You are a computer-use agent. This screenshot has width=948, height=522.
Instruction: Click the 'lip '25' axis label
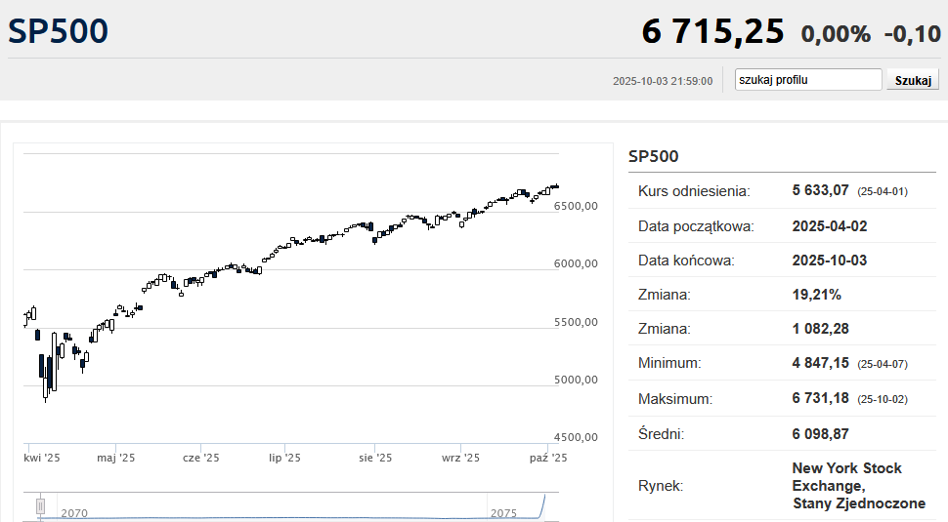click(285, 458)
